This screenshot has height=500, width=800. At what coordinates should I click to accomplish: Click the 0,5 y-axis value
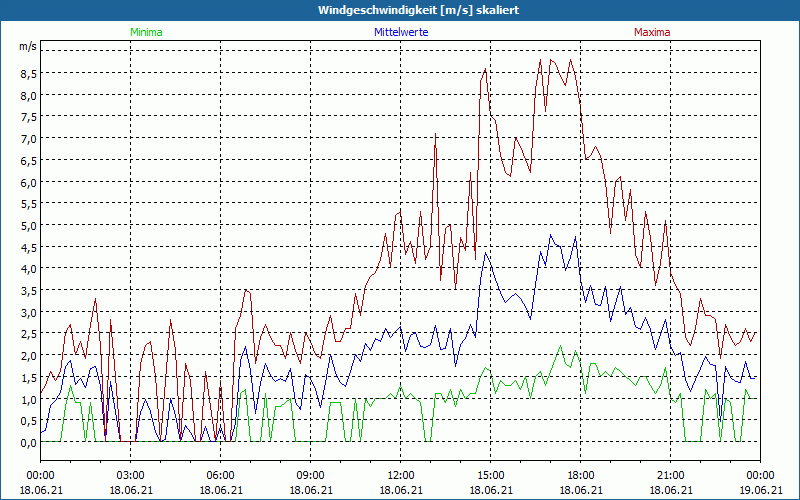[28, 421]
